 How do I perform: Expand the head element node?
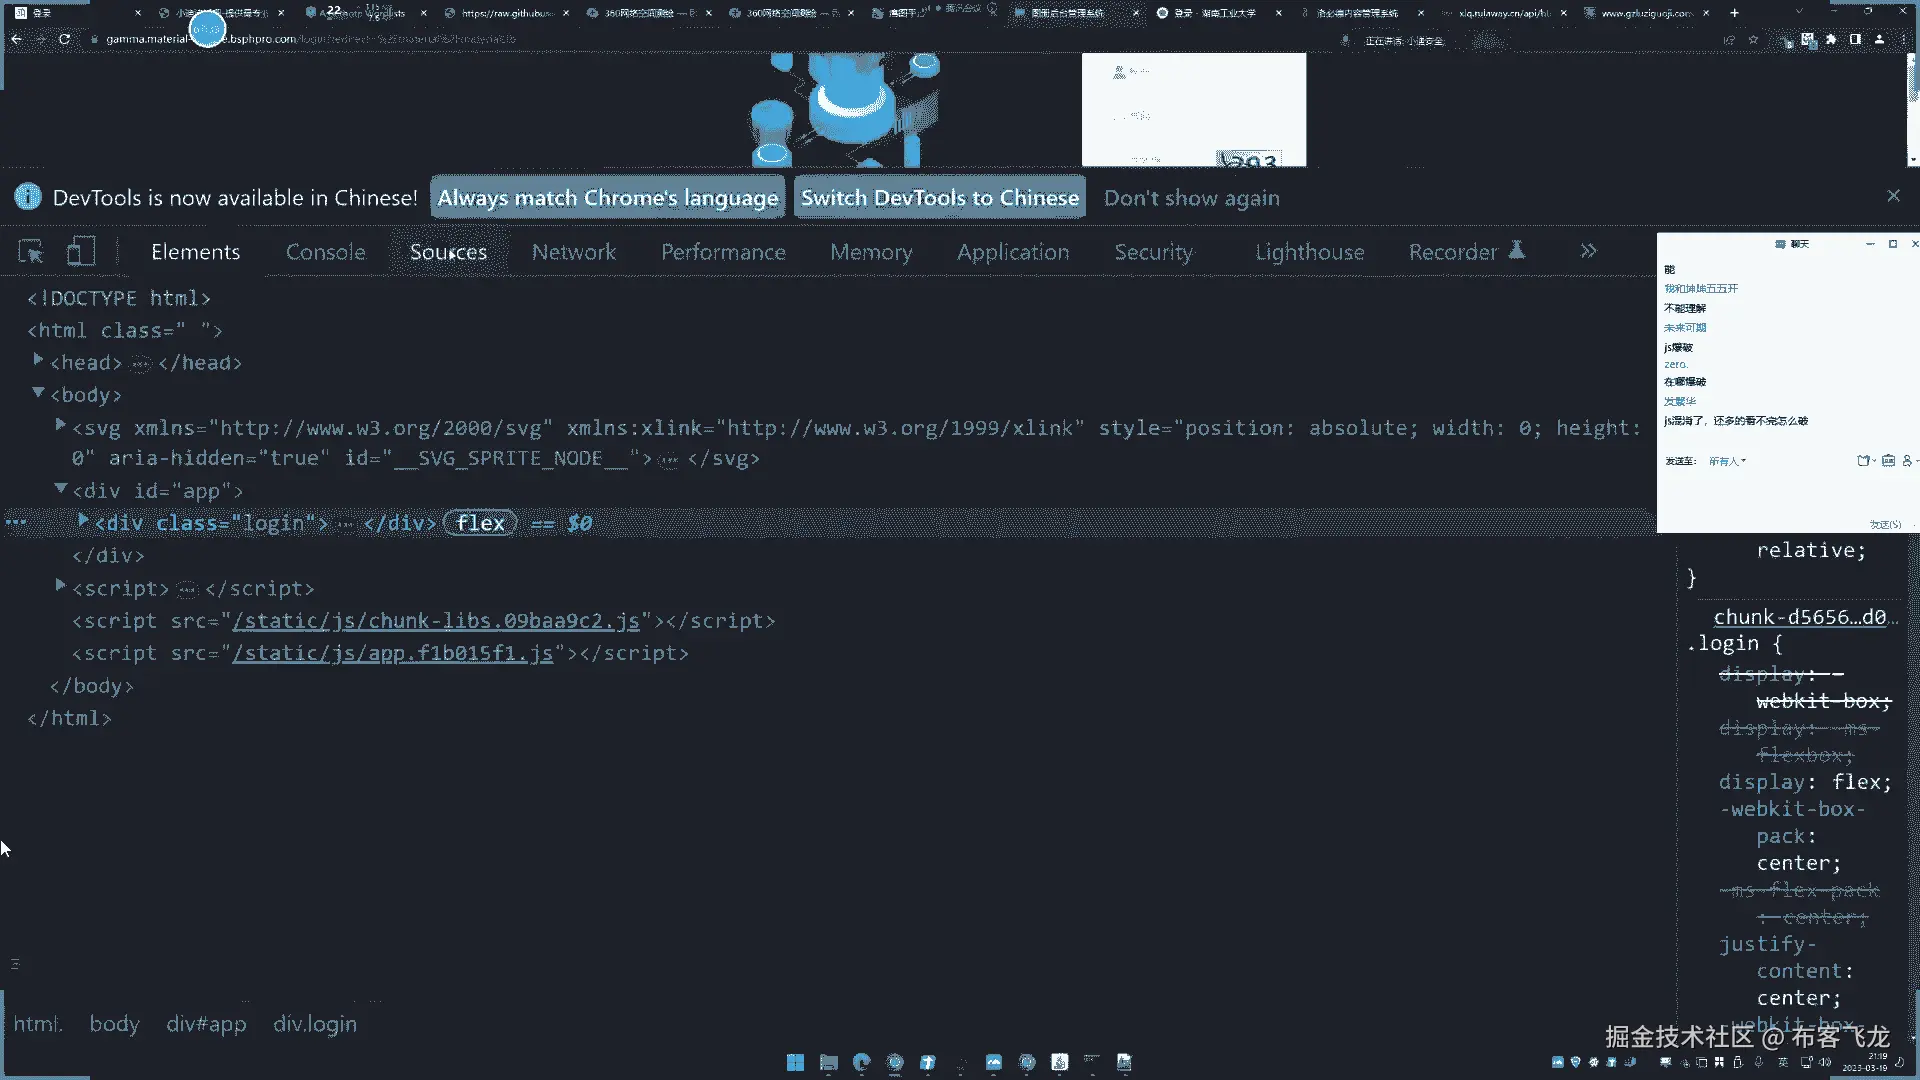click(38, 360)
